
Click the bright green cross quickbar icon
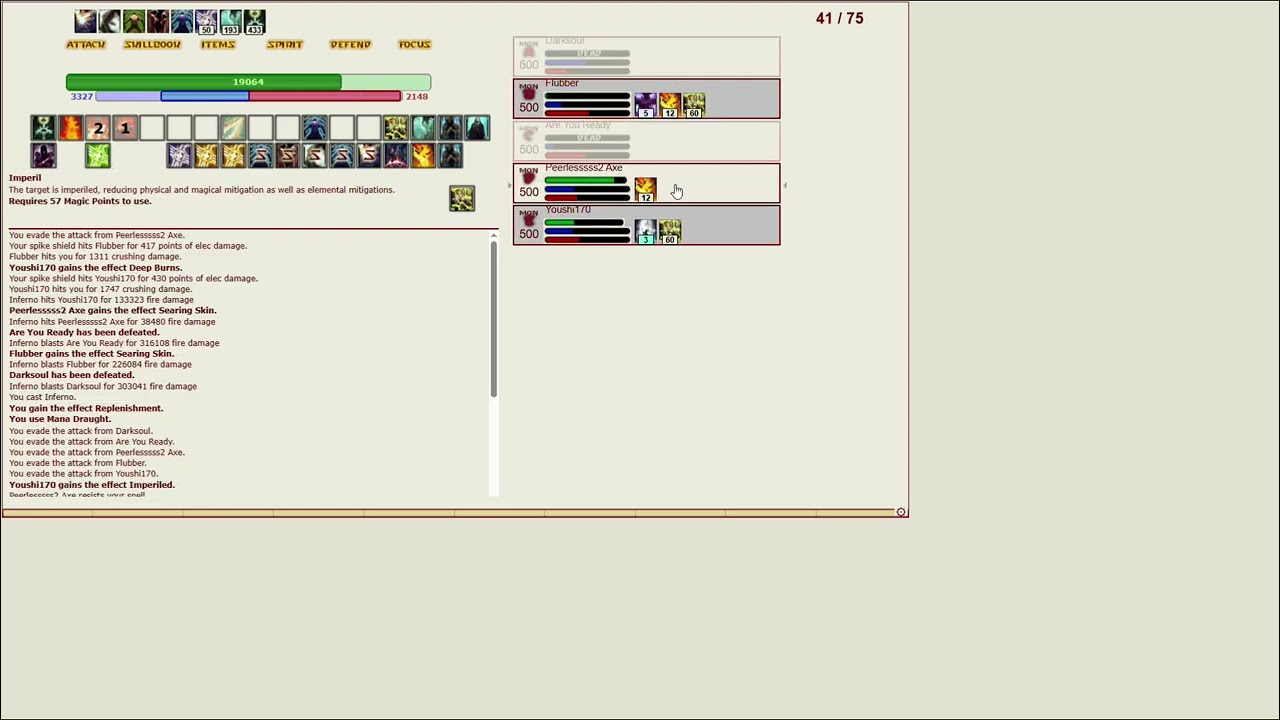point(97,155)
